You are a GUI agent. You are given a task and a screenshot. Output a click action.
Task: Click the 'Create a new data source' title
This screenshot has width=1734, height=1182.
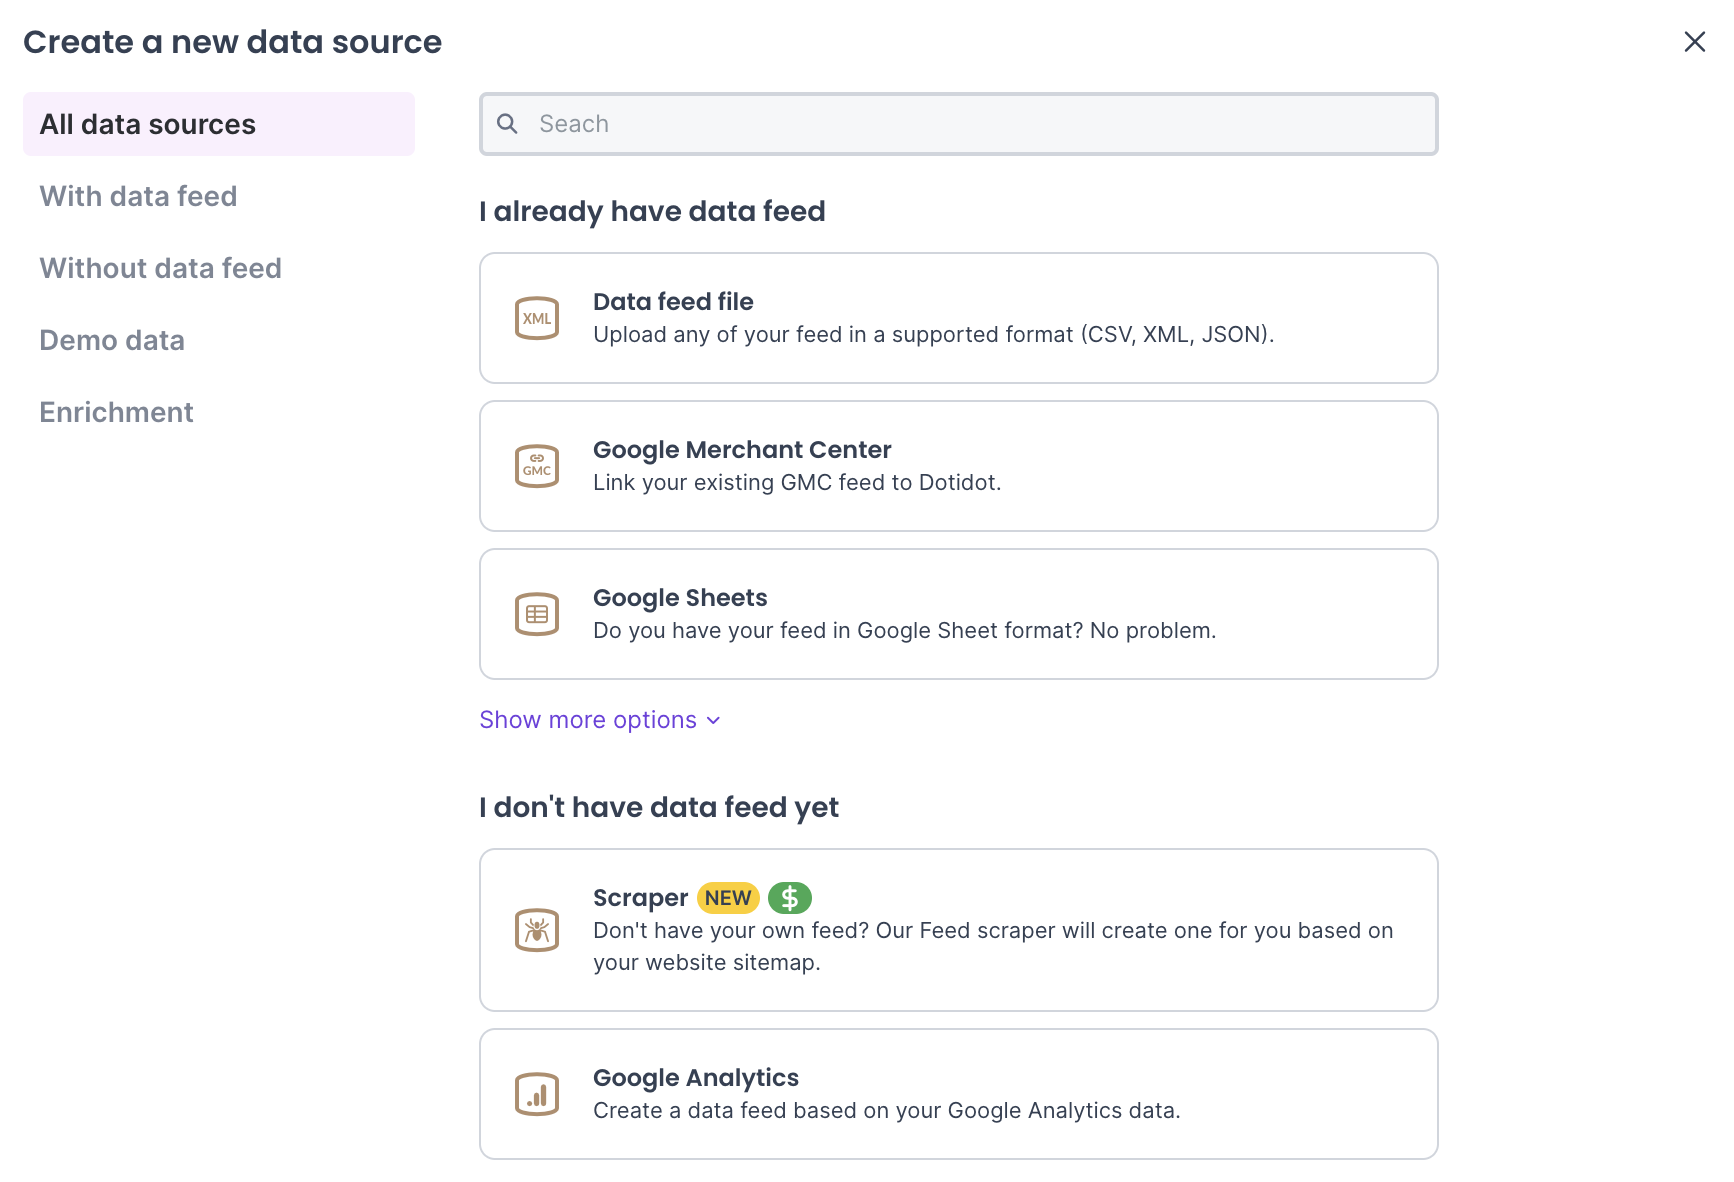click(232, 42)
